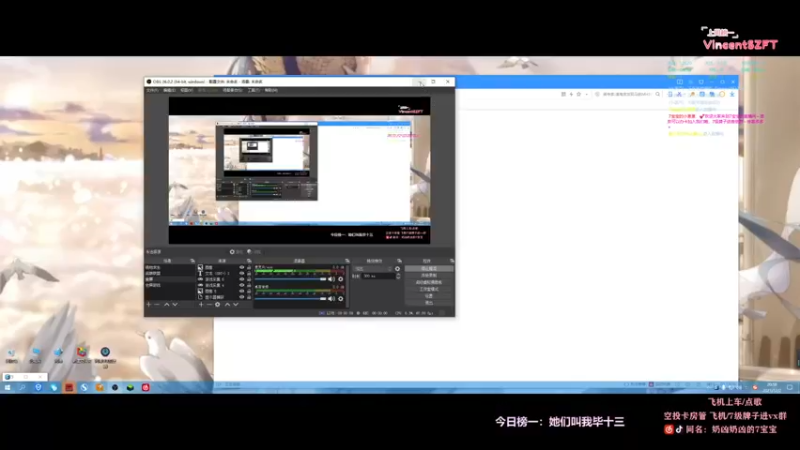Move the selected source down
The image size is (800, 450).
236,305
